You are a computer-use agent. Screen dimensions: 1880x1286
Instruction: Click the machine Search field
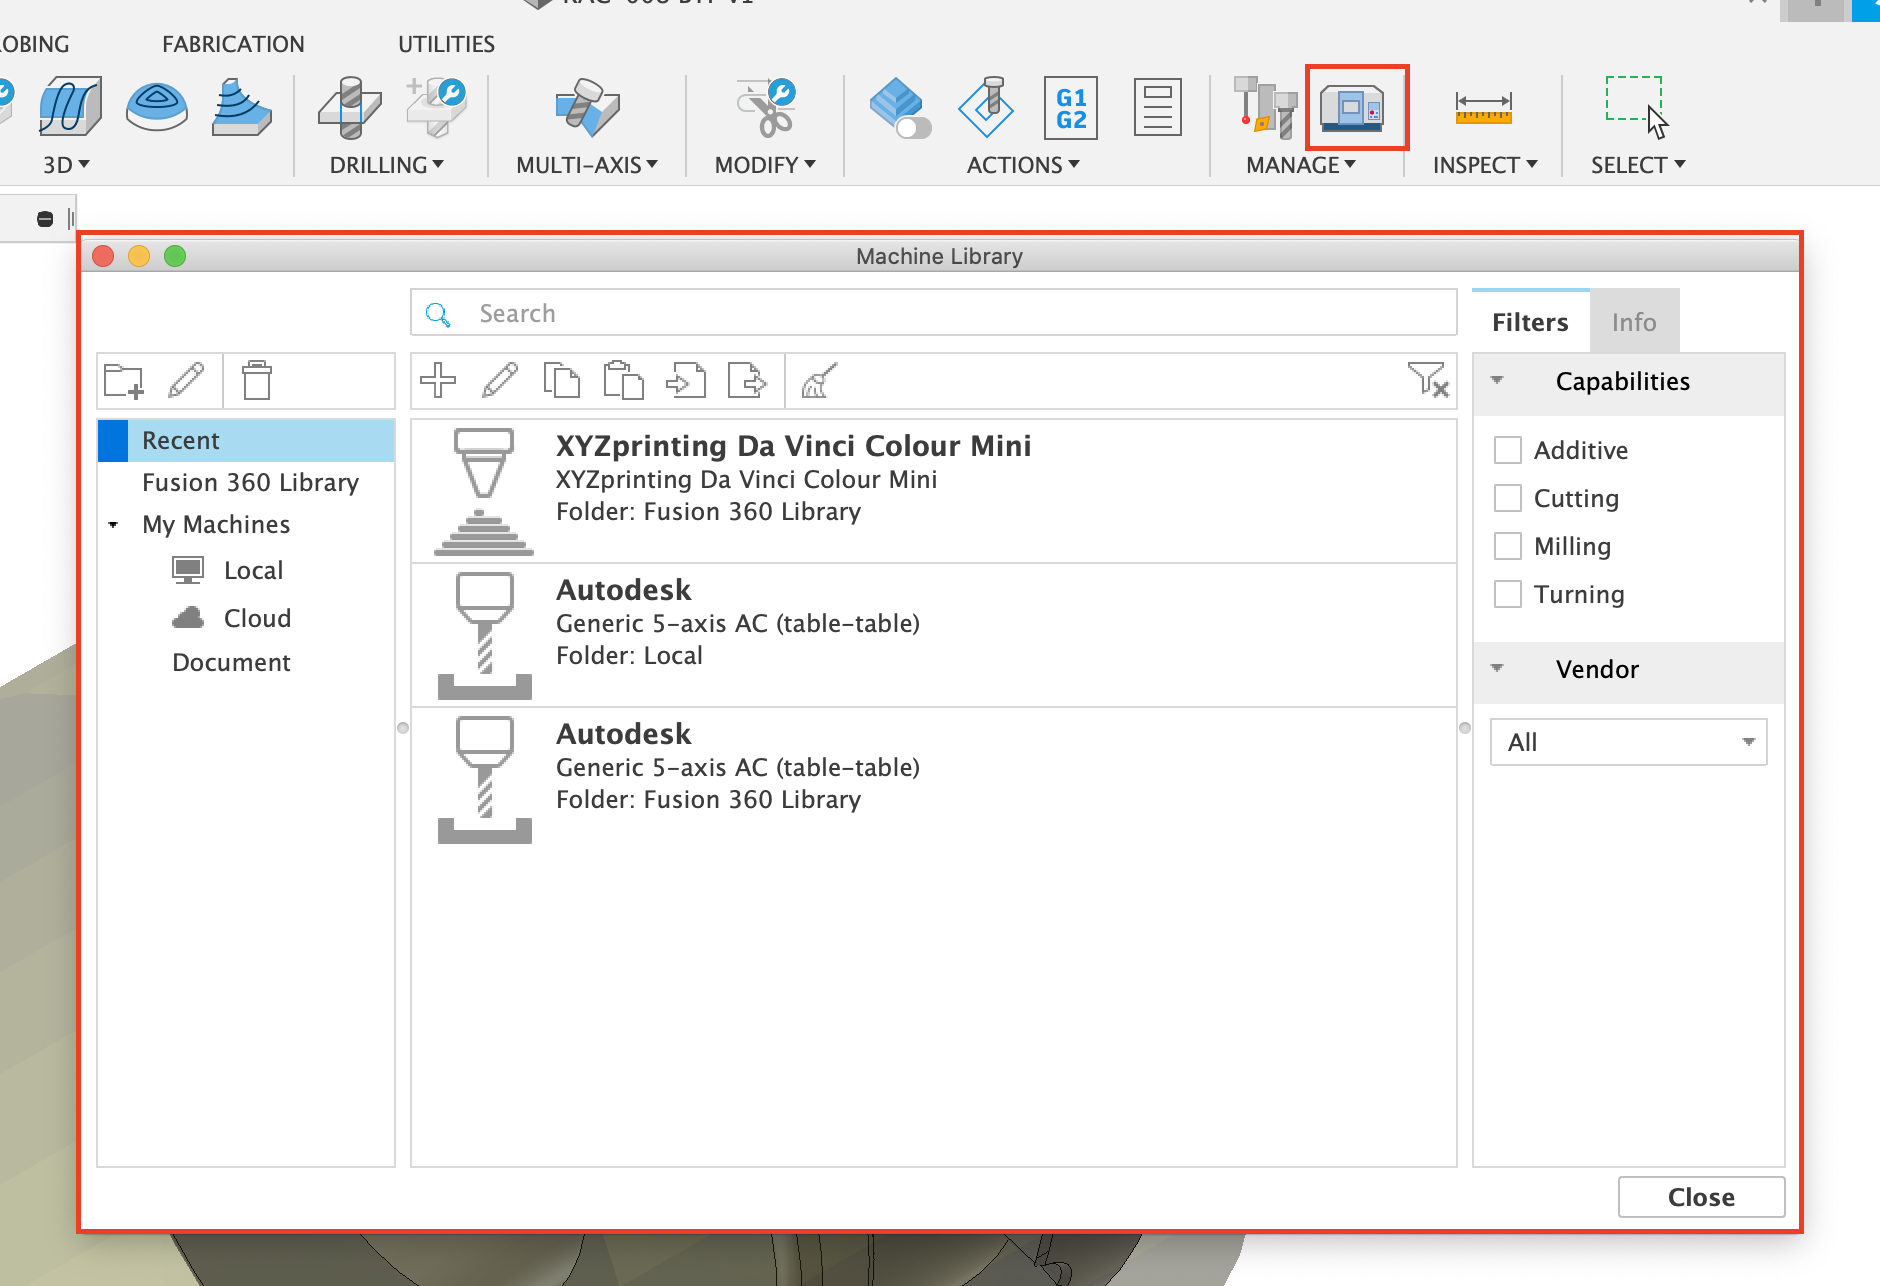coord(933,313)
